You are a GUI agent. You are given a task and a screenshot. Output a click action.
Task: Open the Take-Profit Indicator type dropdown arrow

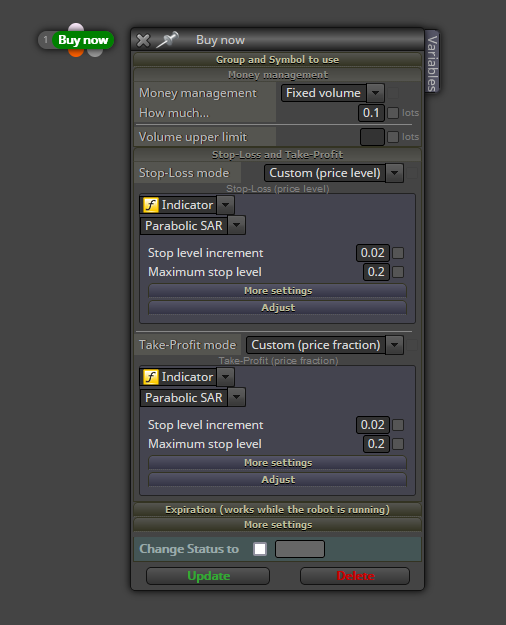225,377
